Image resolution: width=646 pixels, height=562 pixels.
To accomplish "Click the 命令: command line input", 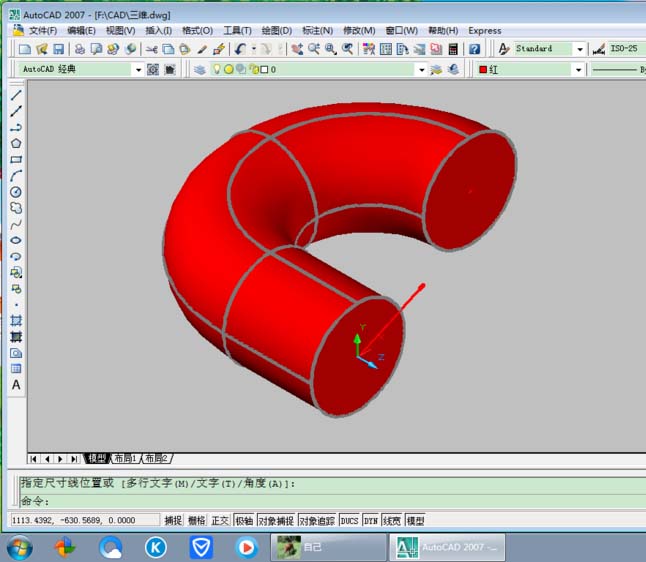I will coord(333,501).
